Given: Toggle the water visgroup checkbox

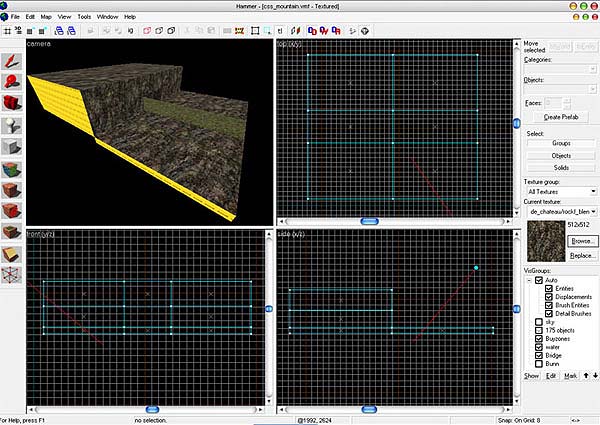Looking at the screenshot, I should 538,347.
